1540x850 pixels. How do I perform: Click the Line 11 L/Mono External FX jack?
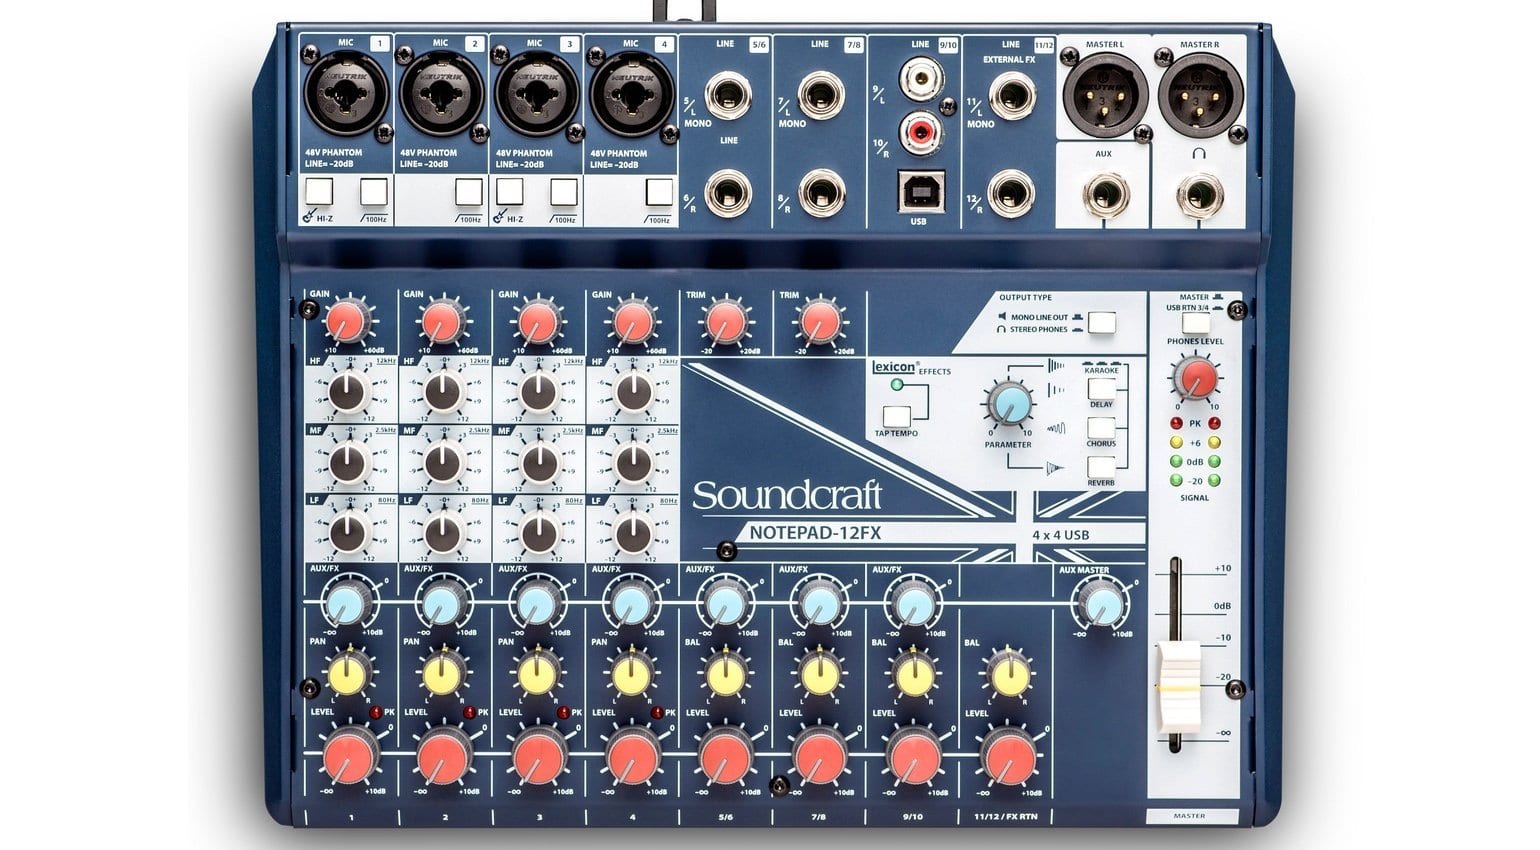pos(1012,98)
